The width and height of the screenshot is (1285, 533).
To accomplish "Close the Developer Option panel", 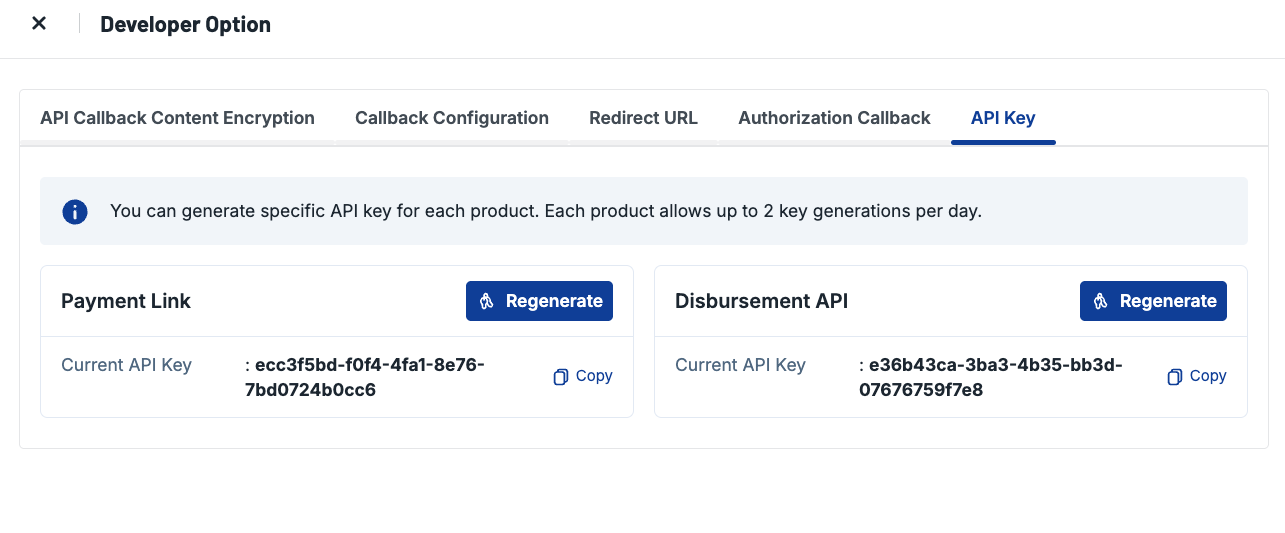I will (39, 24).
